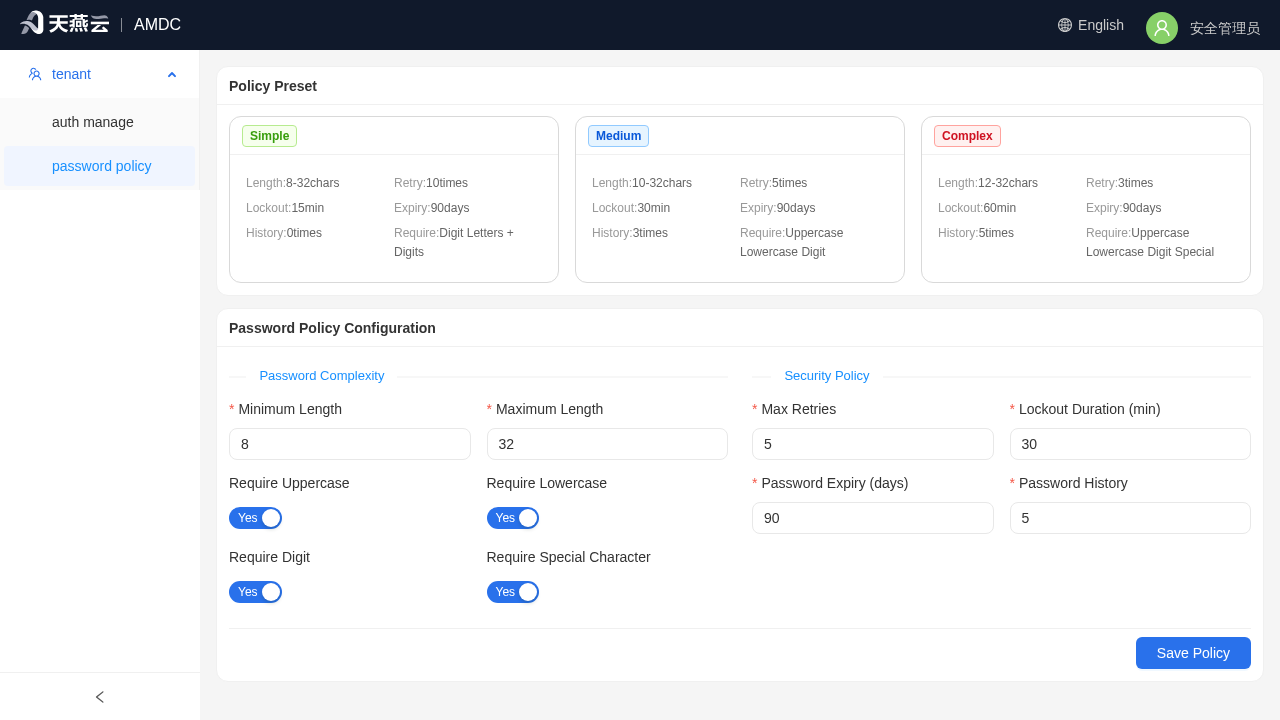Toggle the Require Uppercase switch
This screenshot has height=720, width=1280.
click(255, 518)
